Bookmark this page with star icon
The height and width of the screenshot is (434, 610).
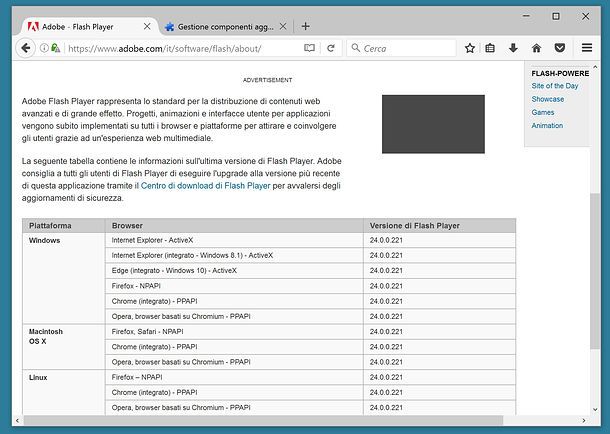click(470, 47)
